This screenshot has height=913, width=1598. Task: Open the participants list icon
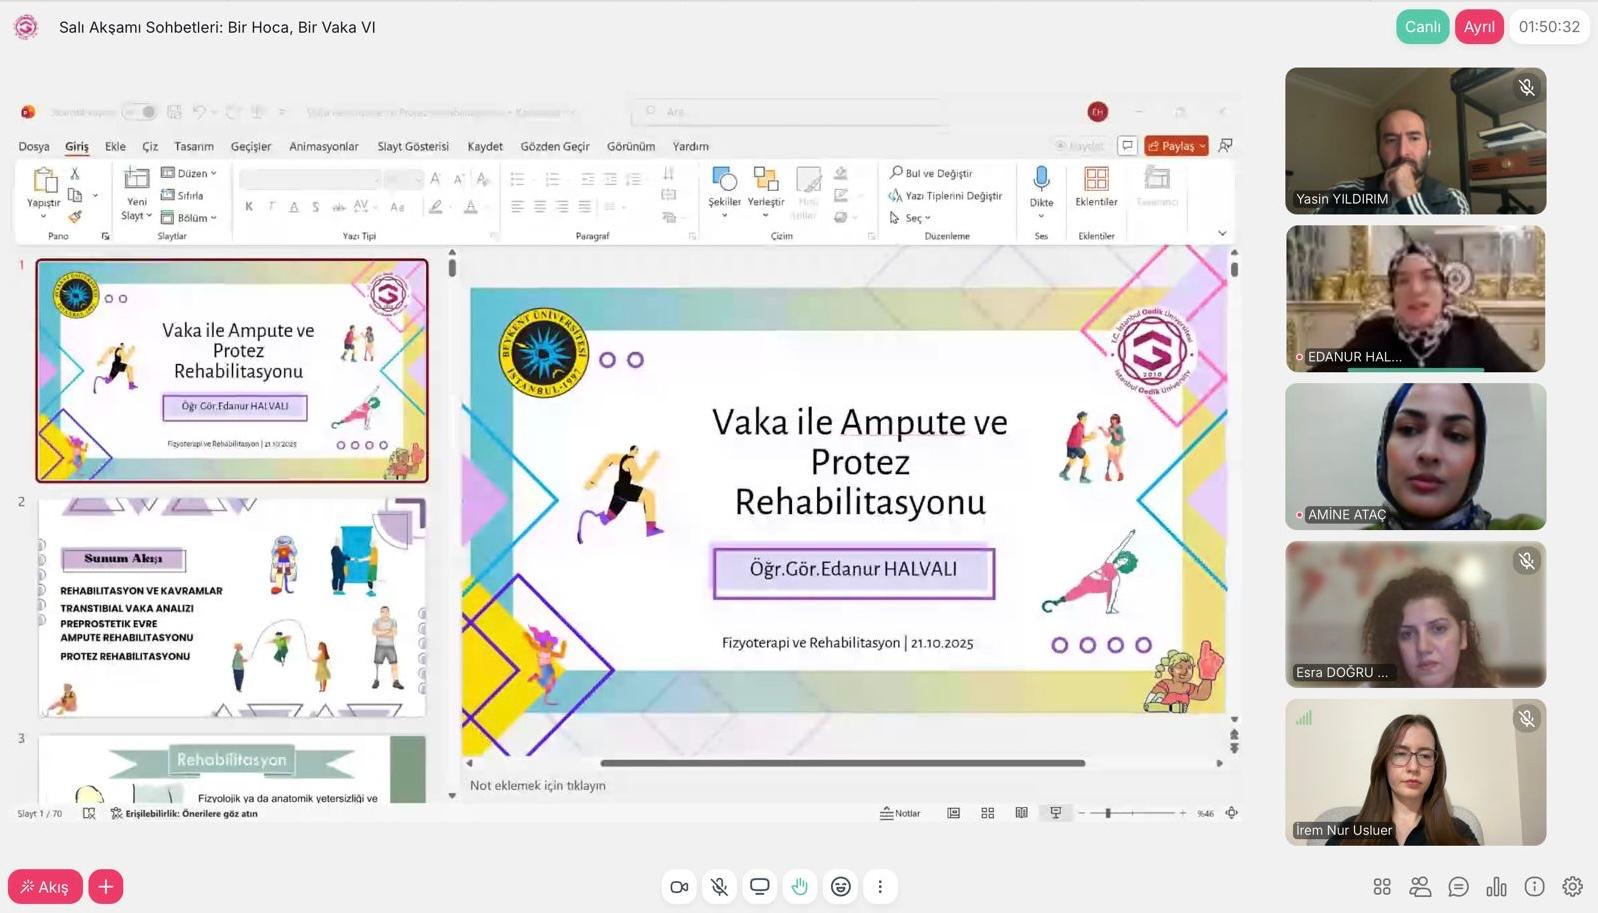point(1420,887)
